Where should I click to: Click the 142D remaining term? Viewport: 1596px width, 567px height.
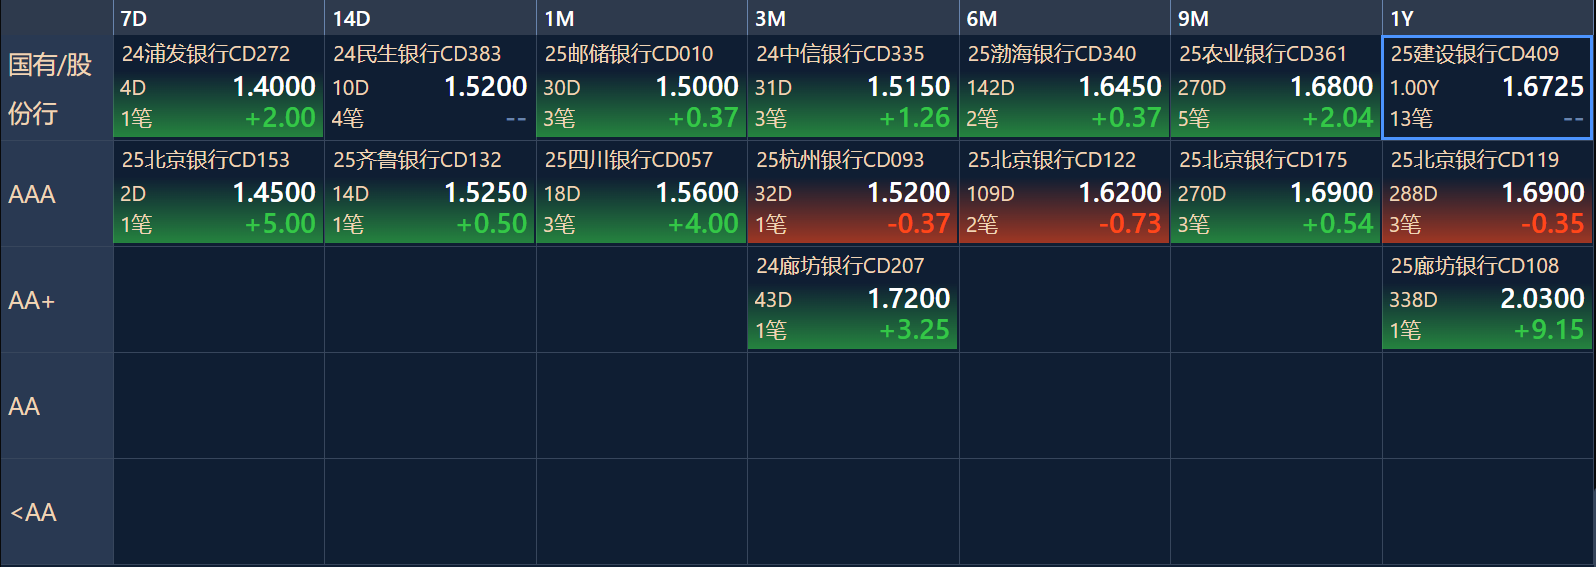click(x=990, y=88)
